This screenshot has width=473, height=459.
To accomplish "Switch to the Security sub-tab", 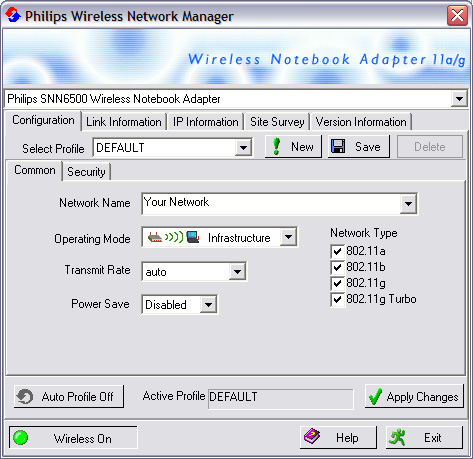I will coord(86,172).
